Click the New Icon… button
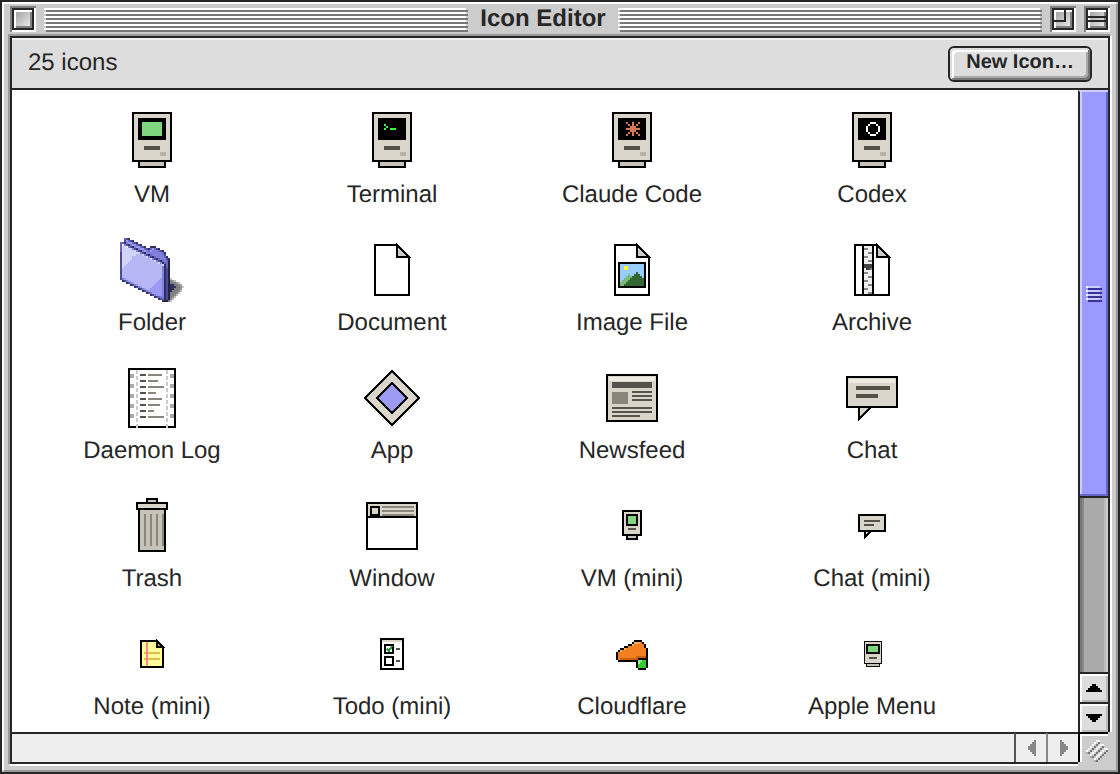 pyautogui.click(x=1019, y=64)
